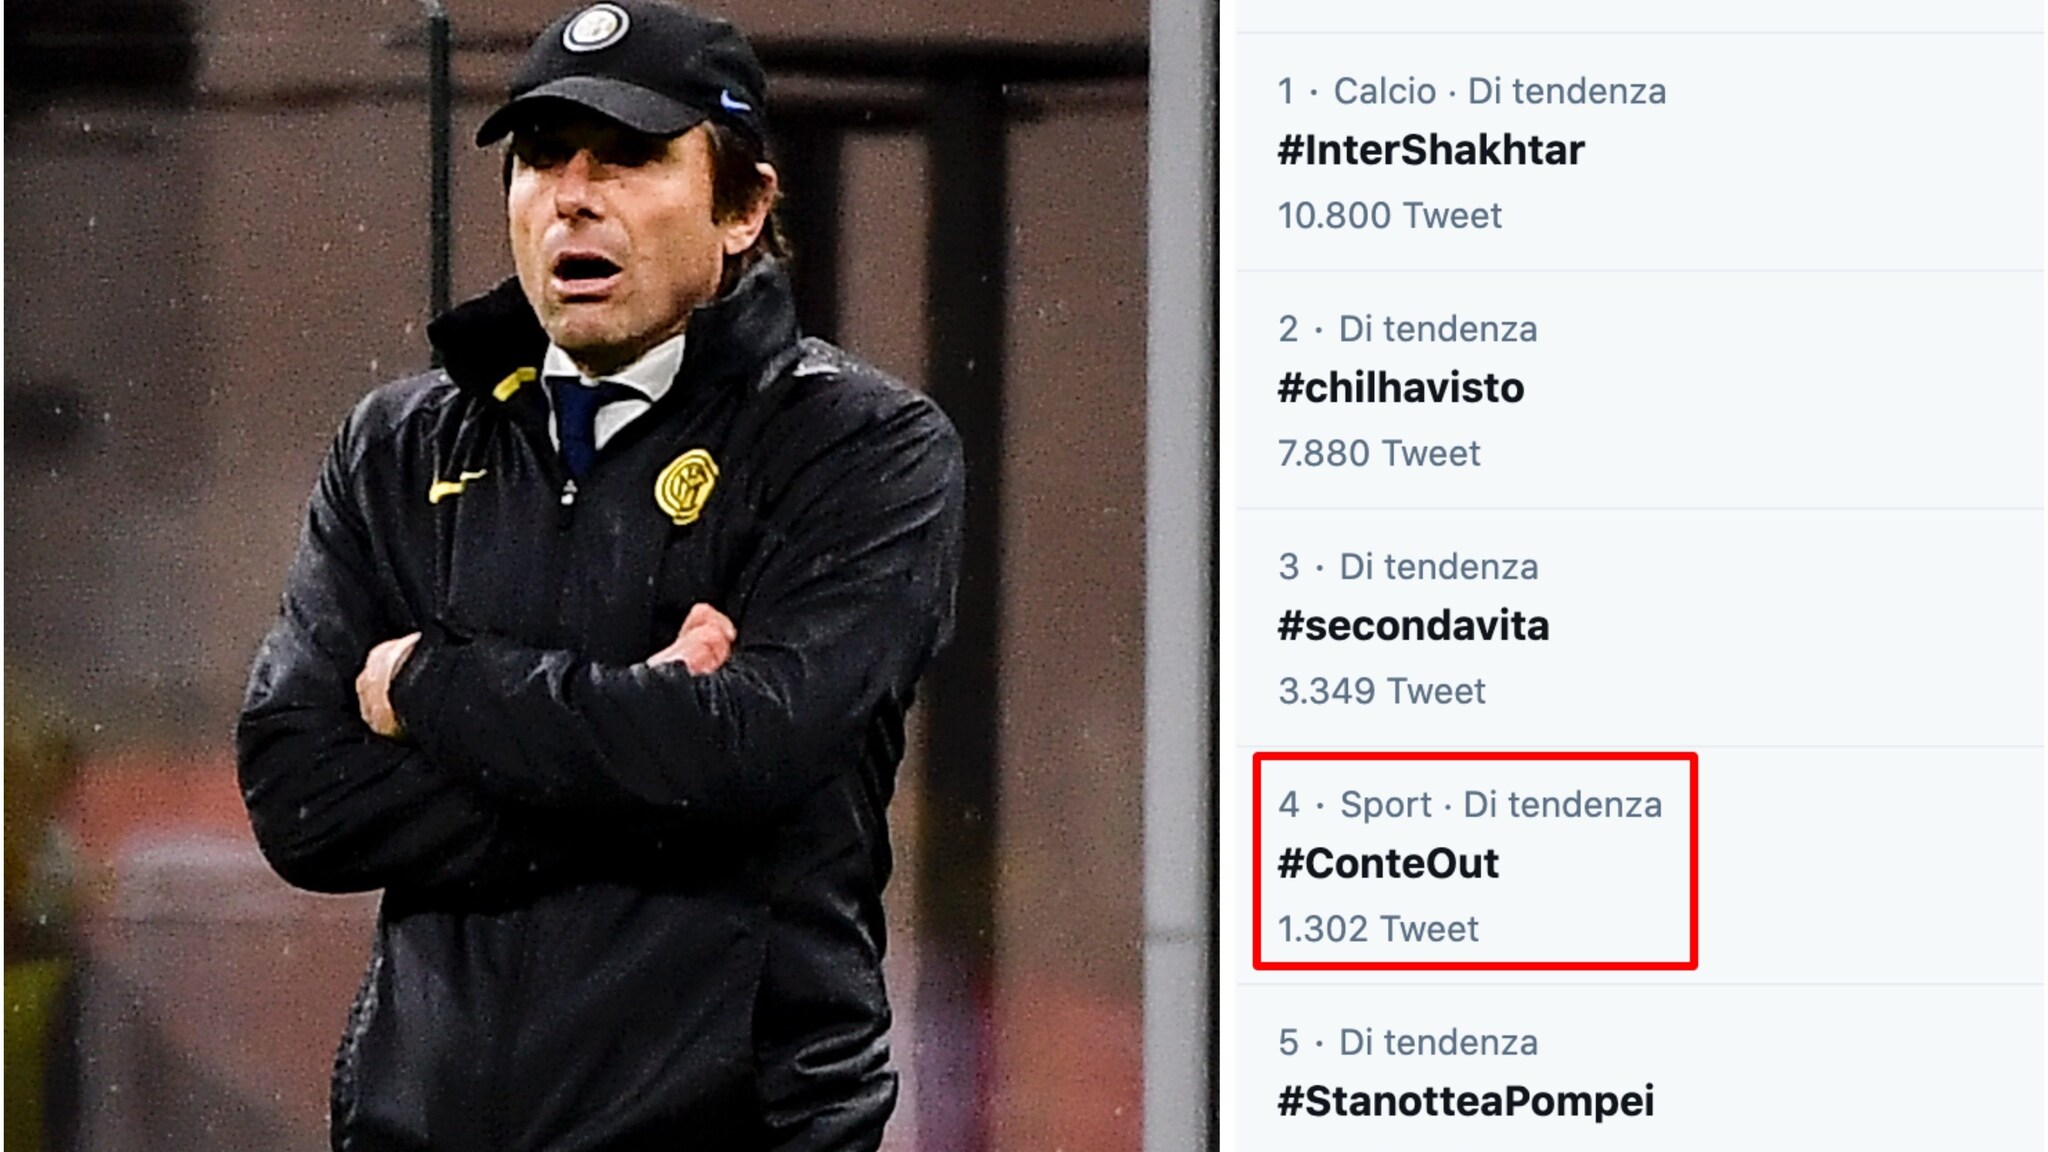Click the "5 · Di tendenza" label

[x=1408, y=1043]
